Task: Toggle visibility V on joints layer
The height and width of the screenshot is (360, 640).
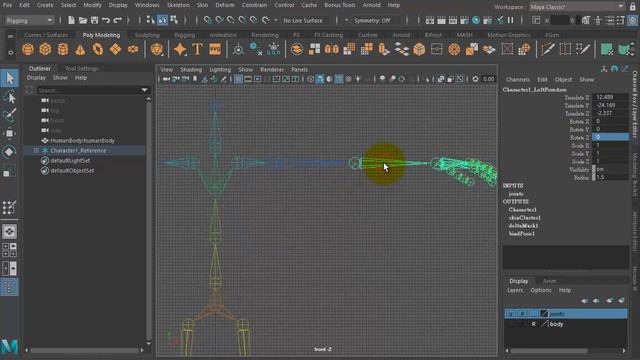Action: [x=510, y=313]
